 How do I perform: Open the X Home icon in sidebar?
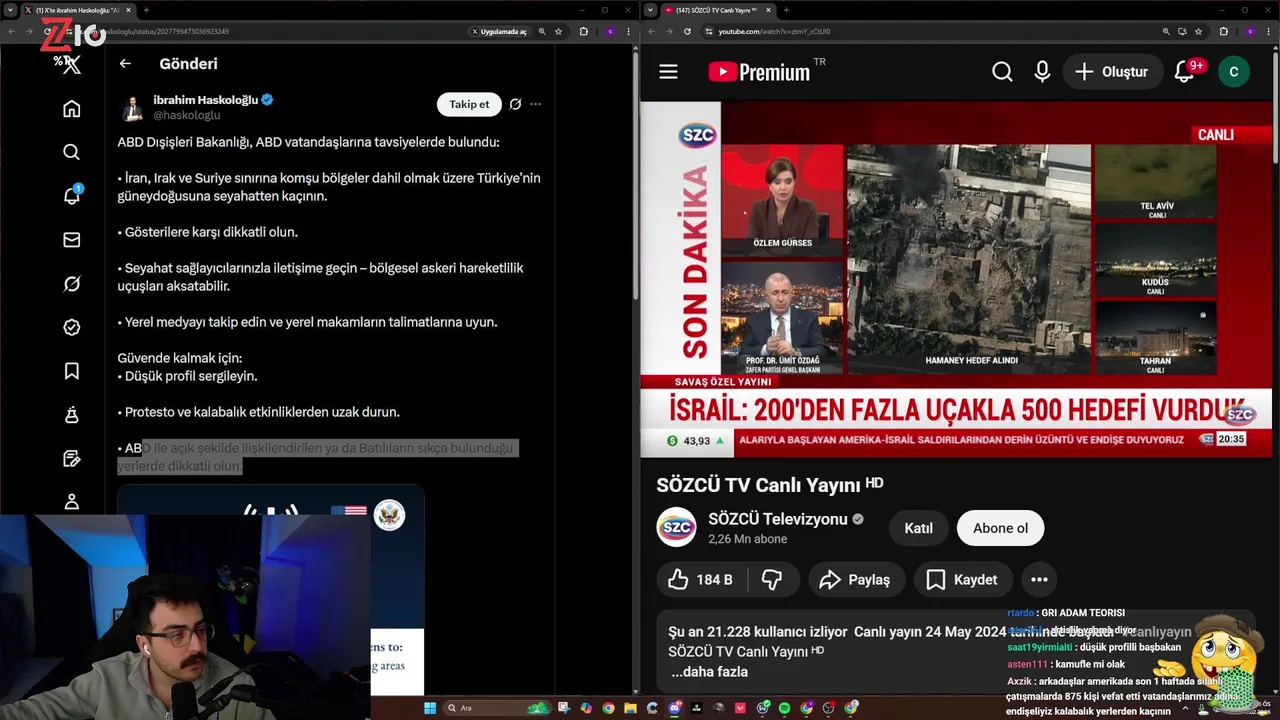[71, 108]
